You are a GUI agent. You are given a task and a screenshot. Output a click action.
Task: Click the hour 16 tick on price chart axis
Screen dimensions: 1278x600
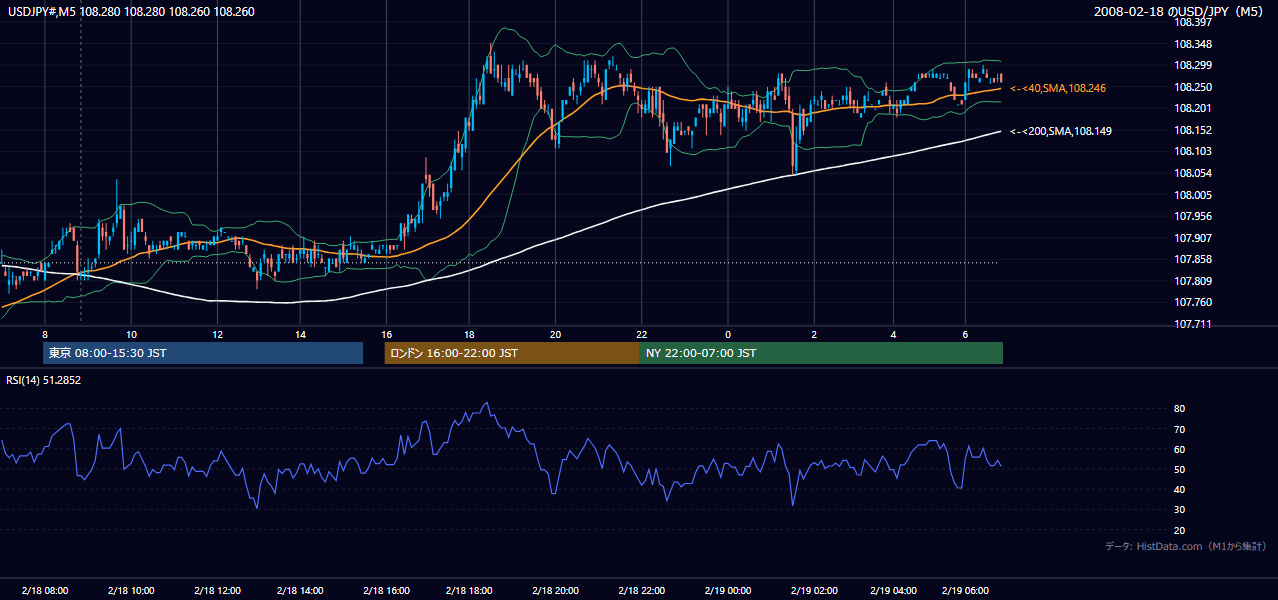coord(386,334)
